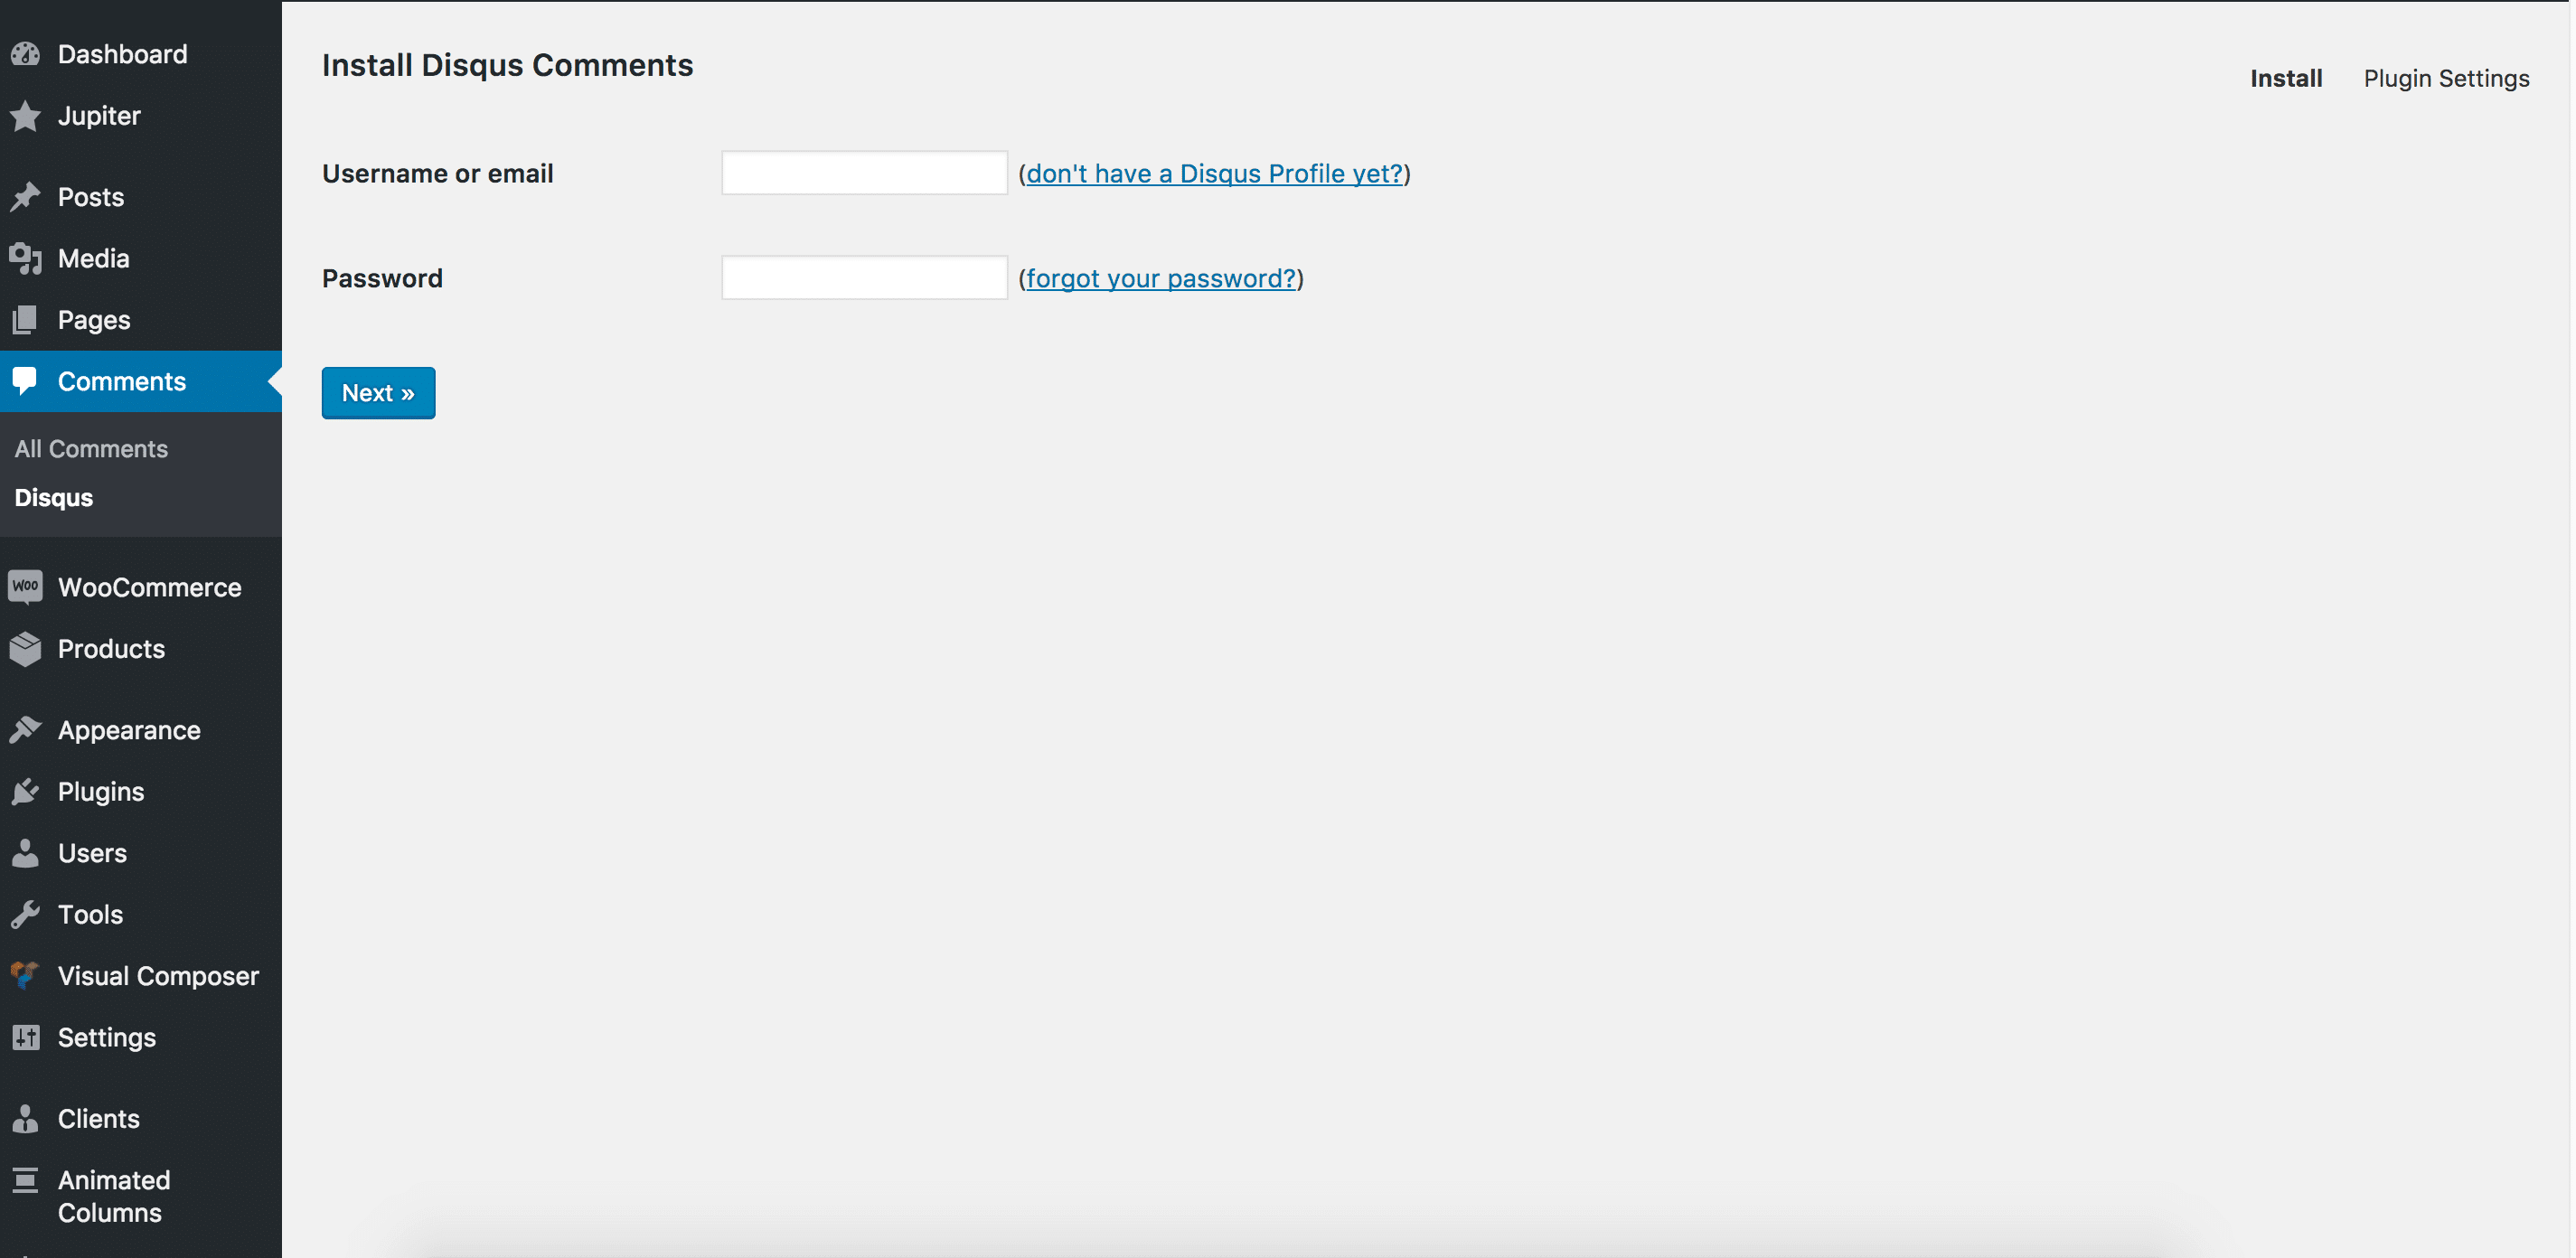The image size is (2576, 1258).
Task: Click the Posts pushpin icon
Action: pos(25,197)
